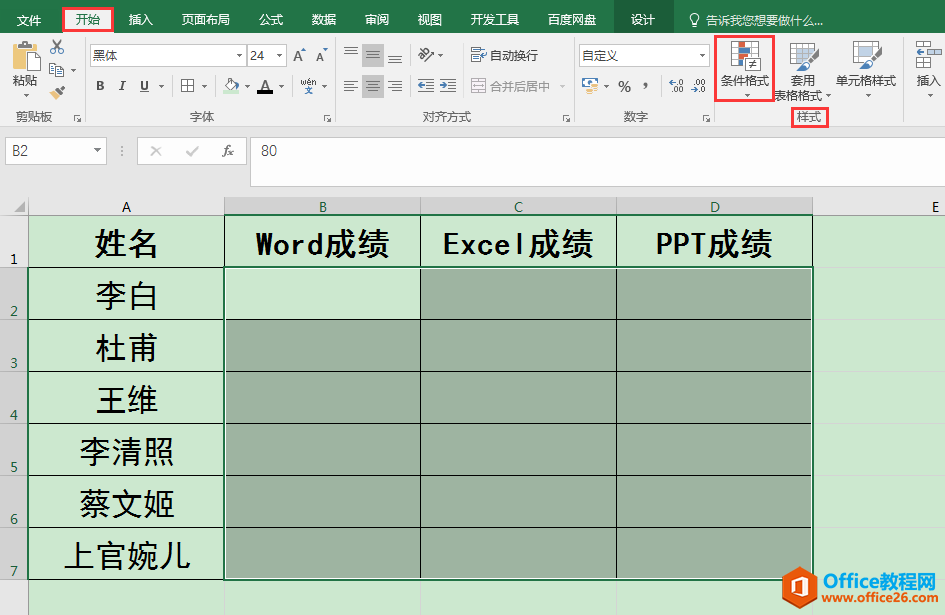Click the Cut scissors icon
The width and height of the screenshot is (945, 615).
coord(57,46)
